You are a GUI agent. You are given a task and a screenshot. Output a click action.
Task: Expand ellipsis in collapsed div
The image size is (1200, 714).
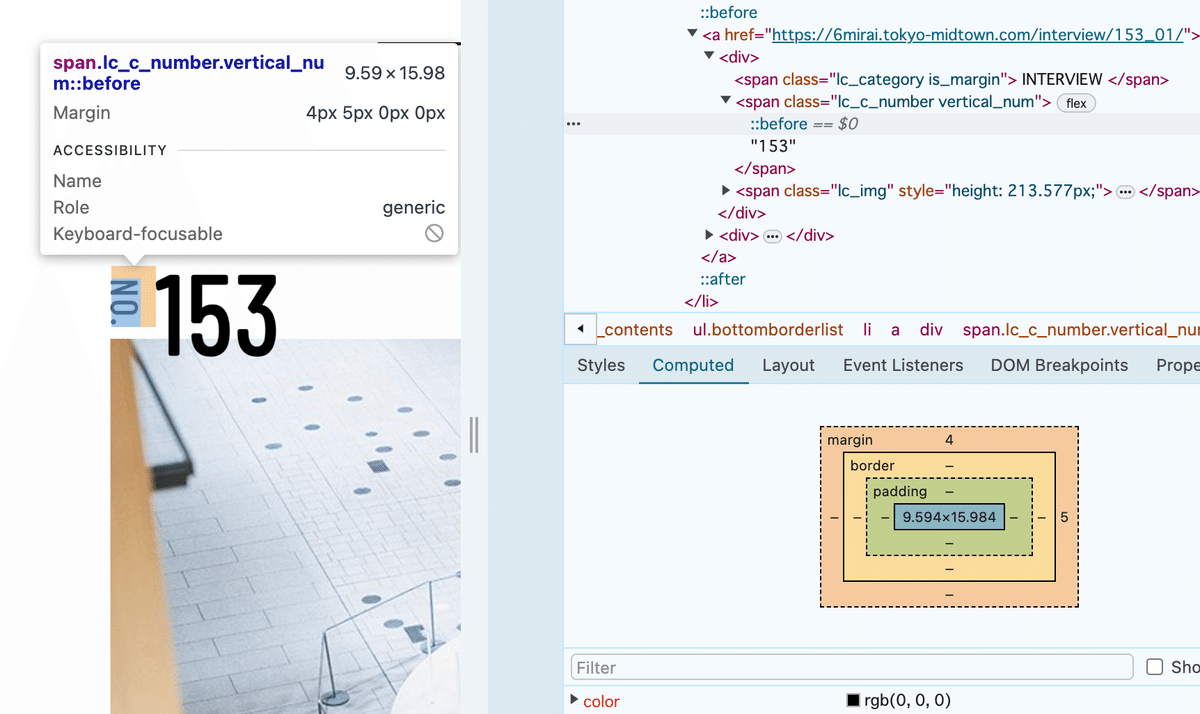[772, 236]
